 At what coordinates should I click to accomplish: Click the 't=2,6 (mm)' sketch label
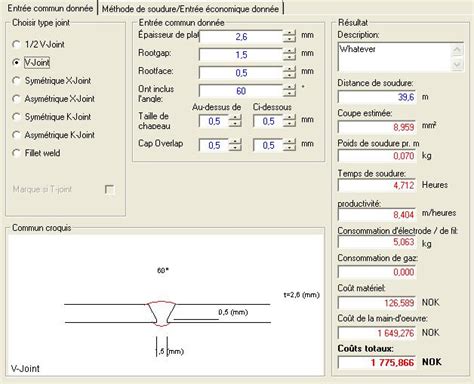301,295
